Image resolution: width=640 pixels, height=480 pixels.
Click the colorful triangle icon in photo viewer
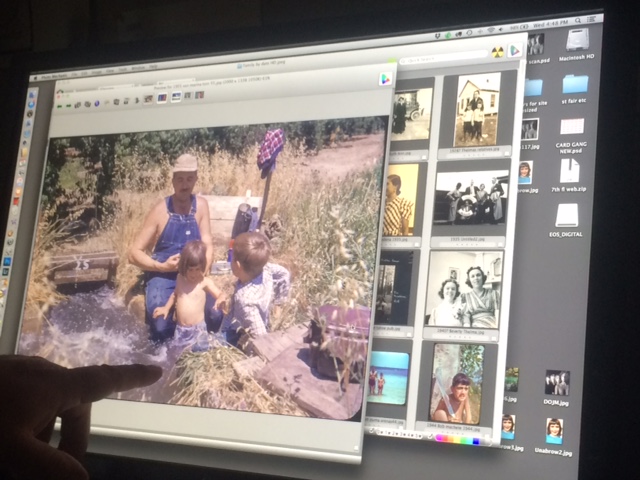pyautogui.click(x=384, y=79)
